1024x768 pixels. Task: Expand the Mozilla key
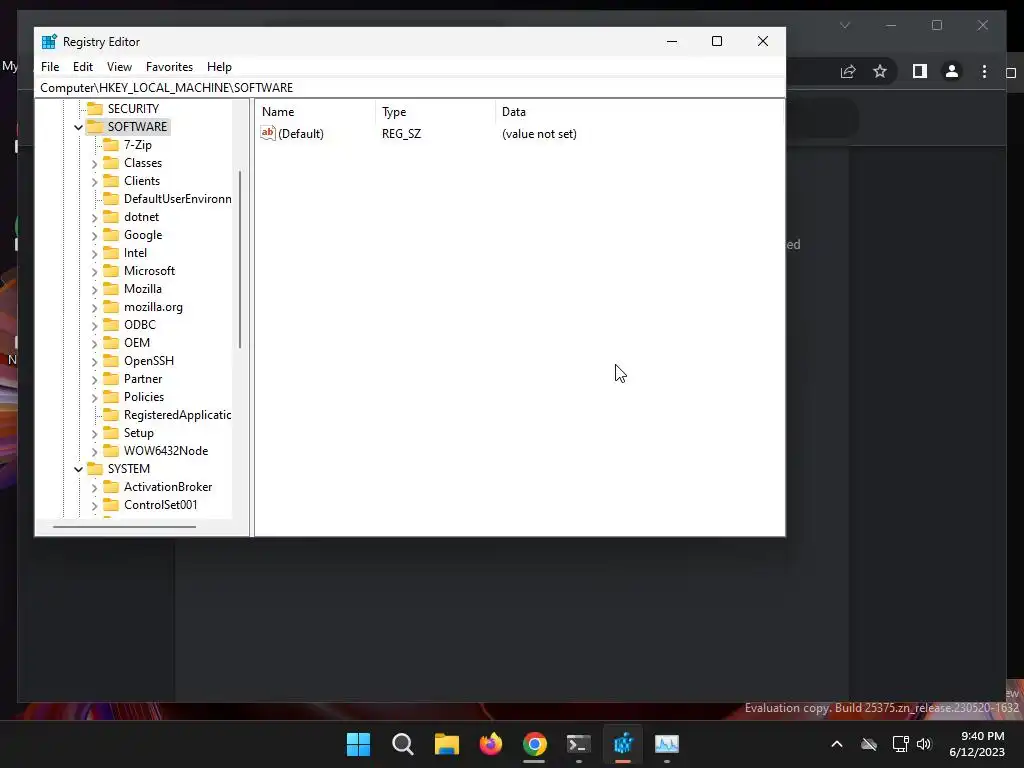pos(95,289)
